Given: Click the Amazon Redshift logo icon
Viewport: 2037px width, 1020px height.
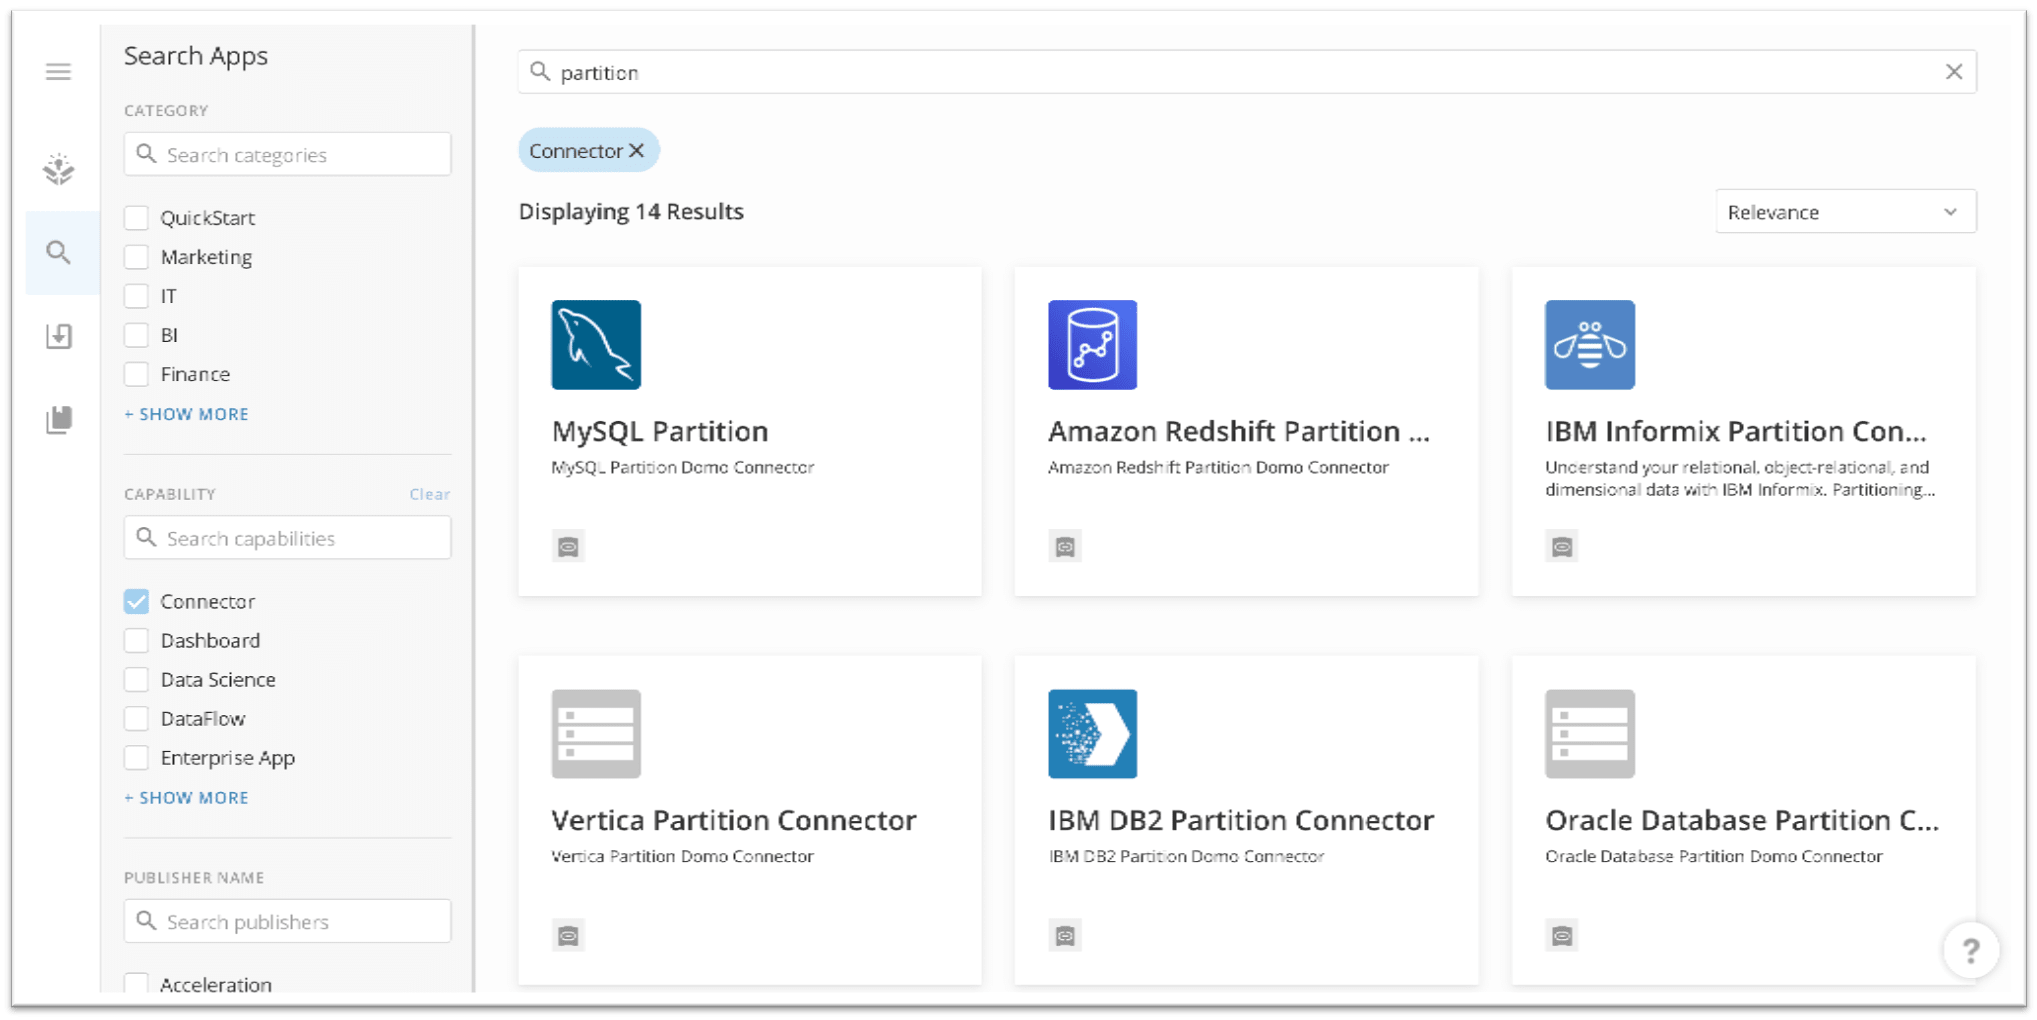Looking at the screenshot, I should [1092, 345].
